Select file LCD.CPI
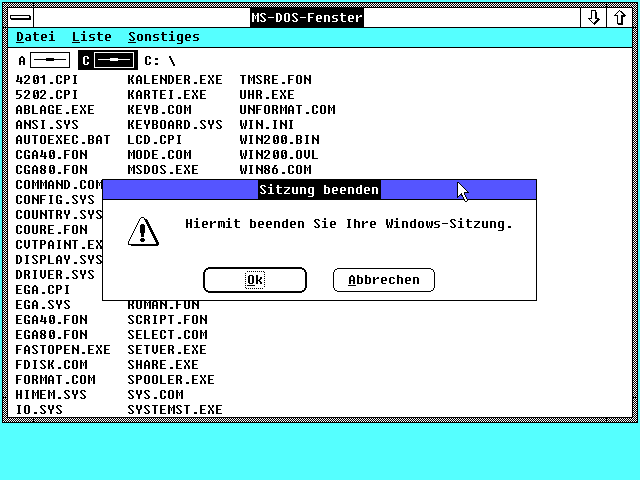Image resolution: width=640 pixels, height=480 pixels. tap(155, 140)
